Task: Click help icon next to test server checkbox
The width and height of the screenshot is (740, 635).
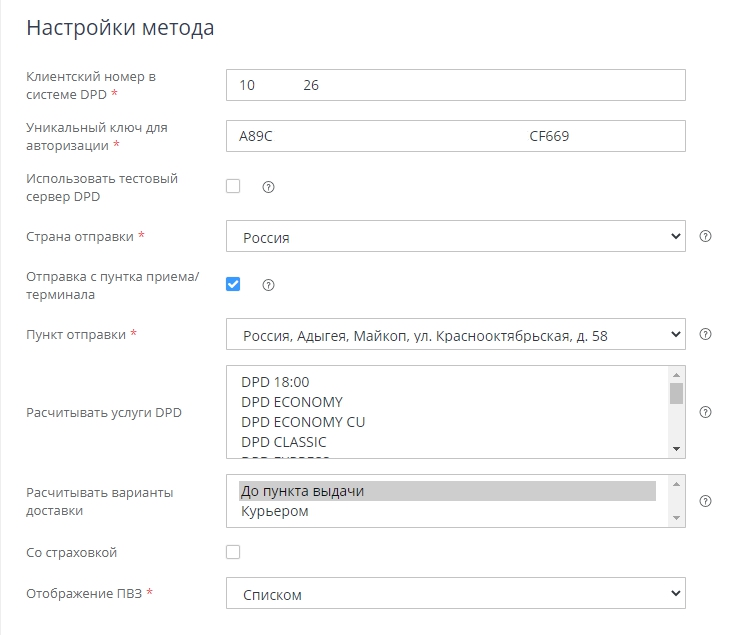Action: point(268,187)
